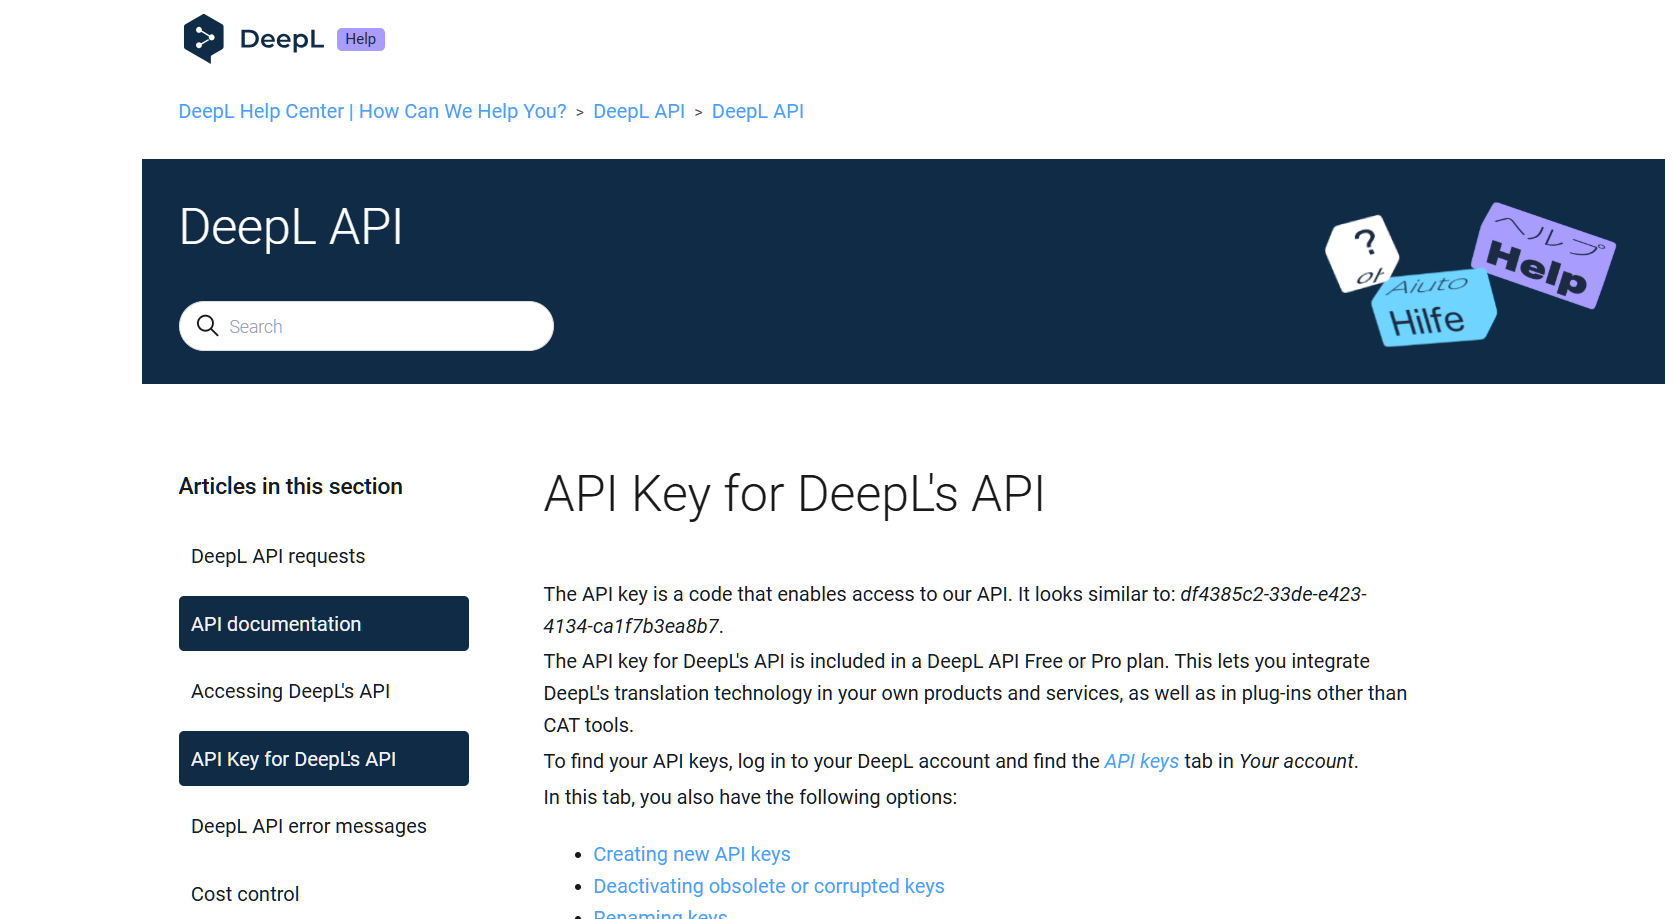The image size is (1673, 919).
Task: Open the Creating new API keys link
Action: (x=692, y=854)
